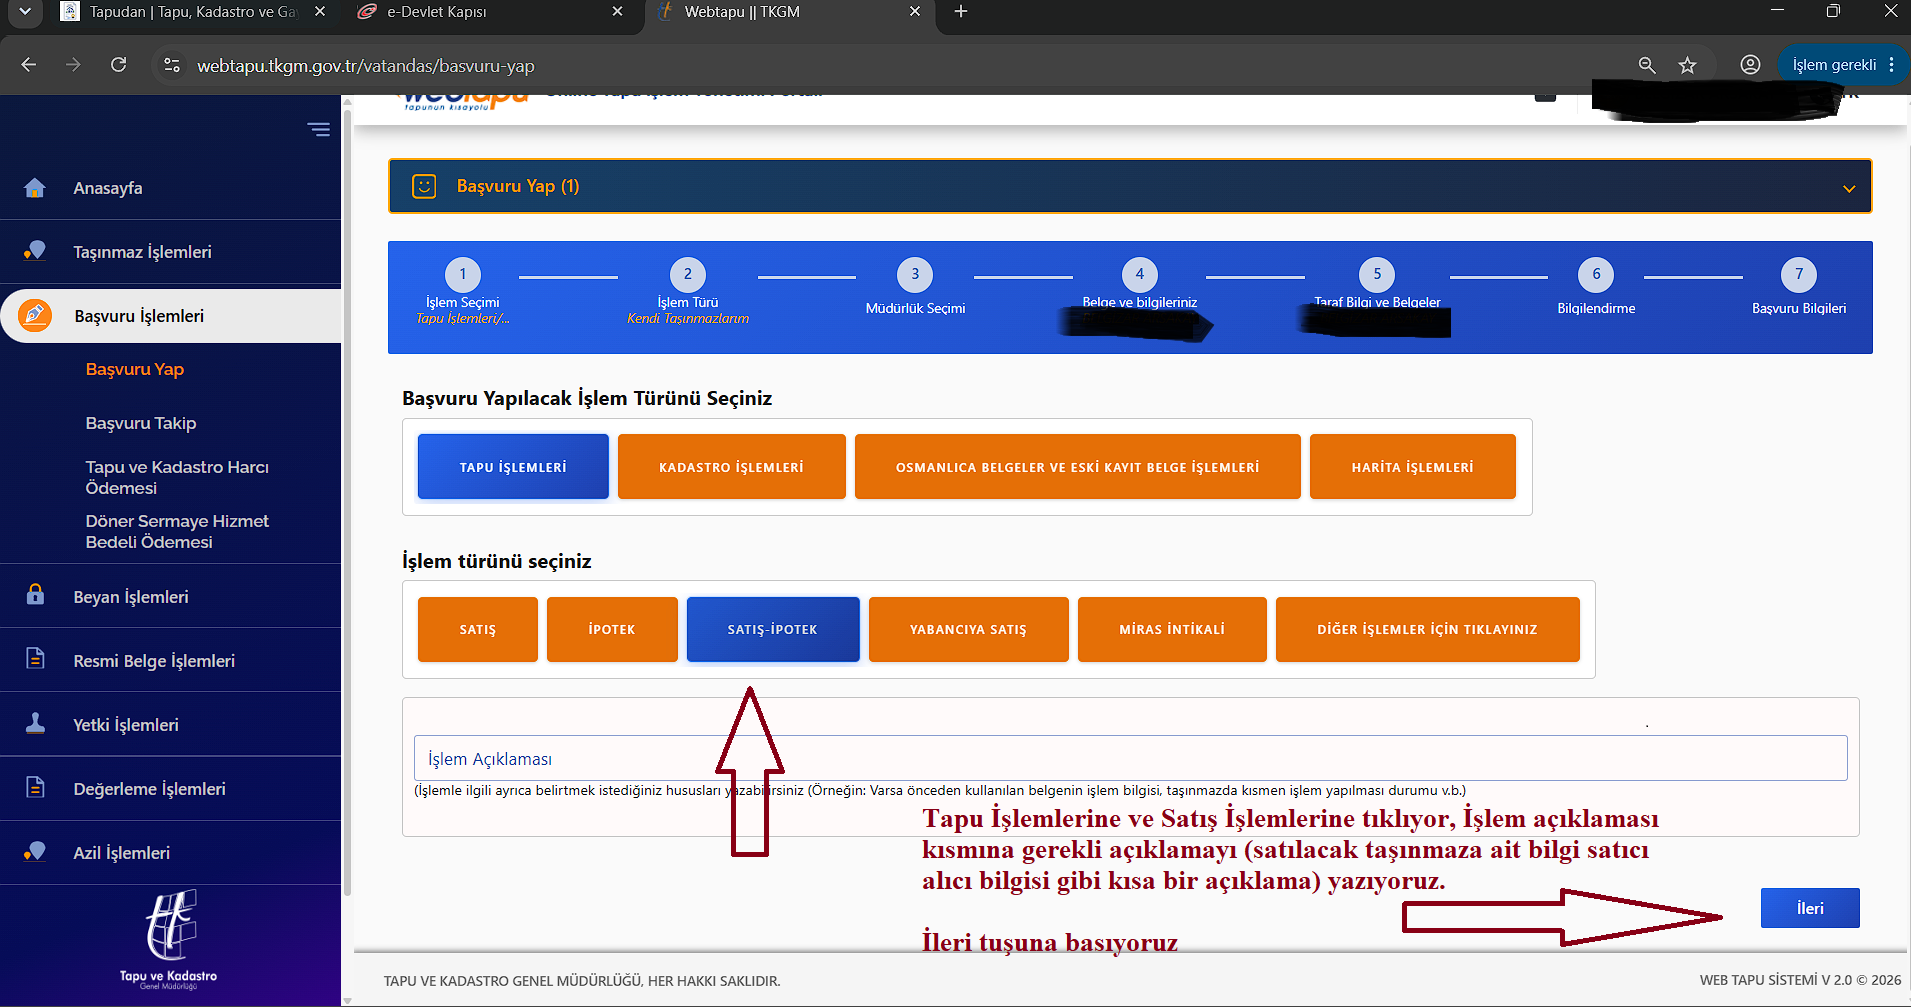
Task: Switch to the e-Devlet Kapısı tab
Action: click(x=490, y=12)
